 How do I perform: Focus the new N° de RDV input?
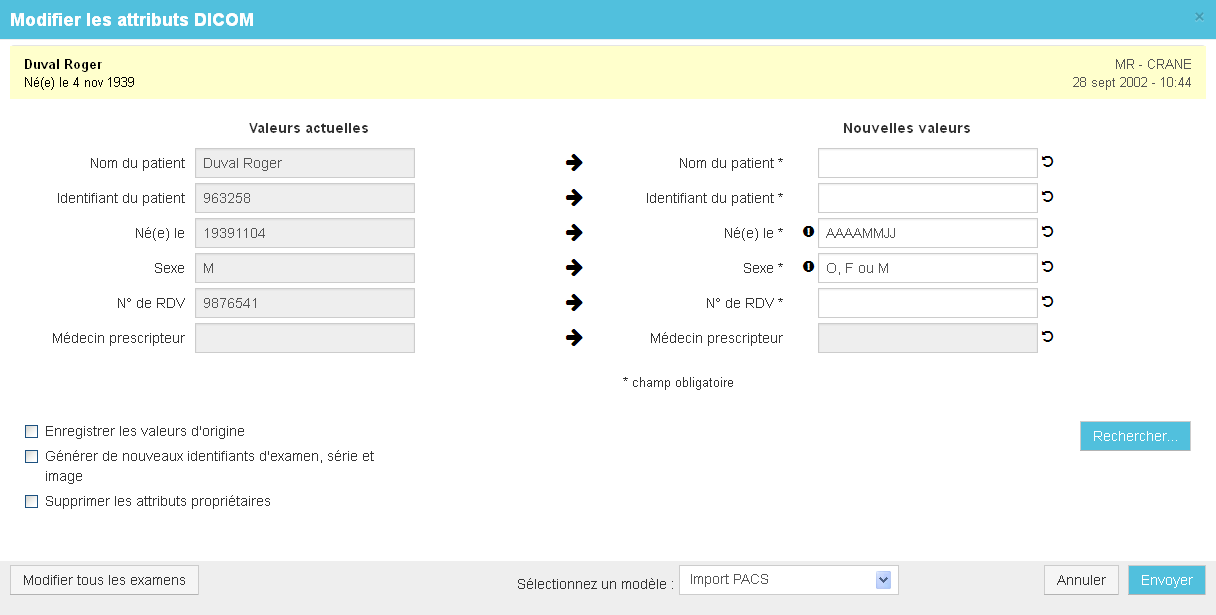point(928,303)
